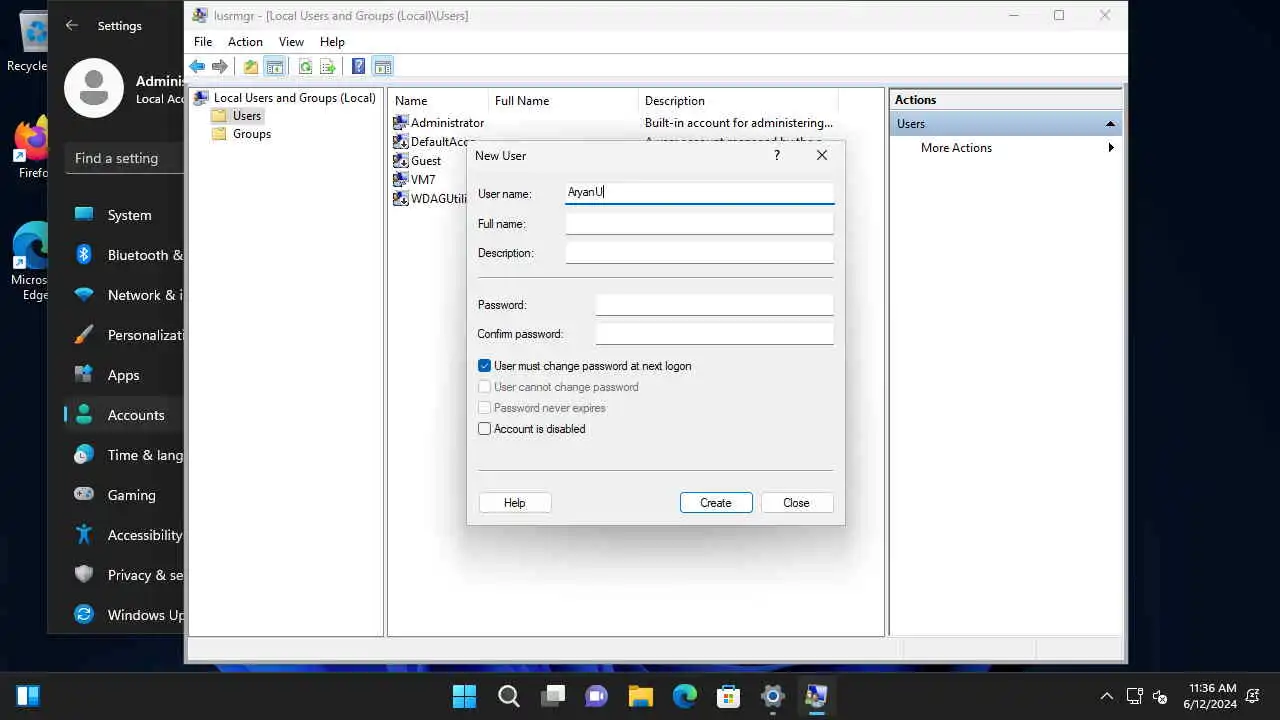Click the Full name input field
1280x720 pixels.
tap(700, 224)
